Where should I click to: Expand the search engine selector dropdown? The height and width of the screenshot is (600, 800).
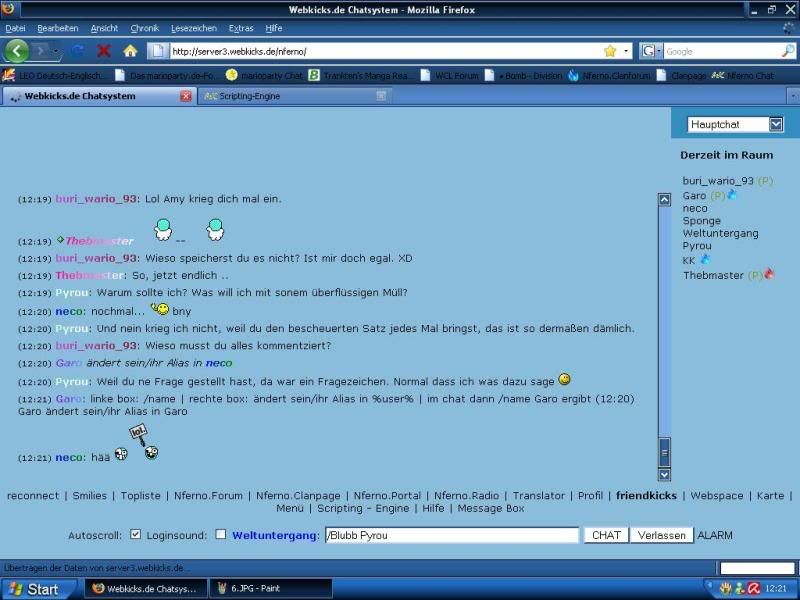(x=651, y=51)
